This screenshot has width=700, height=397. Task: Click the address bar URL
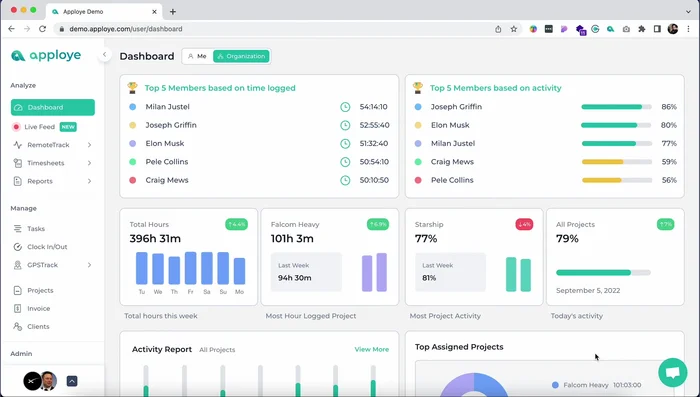pyautogui.click(x=125, y=29)
